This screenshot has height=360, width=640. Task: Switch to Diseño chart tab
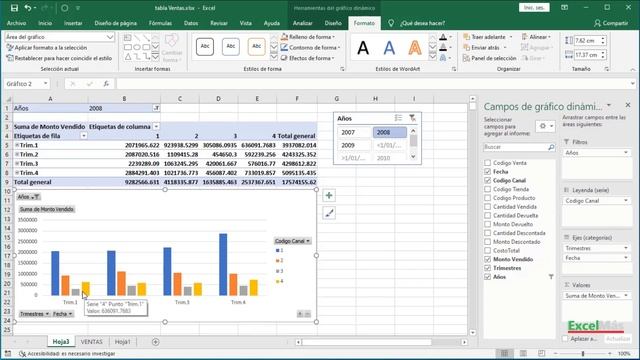333,23
